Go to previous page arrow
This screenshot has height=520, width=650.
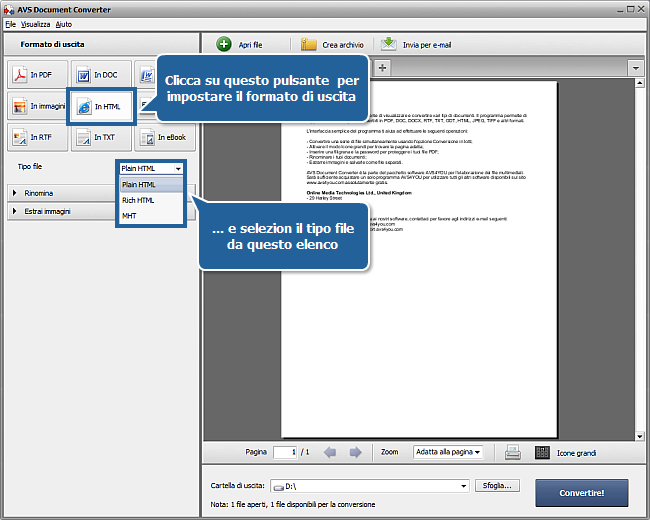coord(330,452)
